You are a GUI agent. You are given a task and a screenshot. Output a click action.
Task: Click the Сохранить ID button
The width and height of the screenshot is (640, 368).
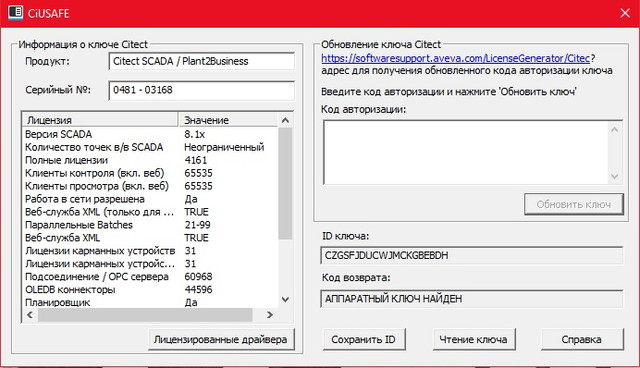pyautogui.click(x=364, y=339)
